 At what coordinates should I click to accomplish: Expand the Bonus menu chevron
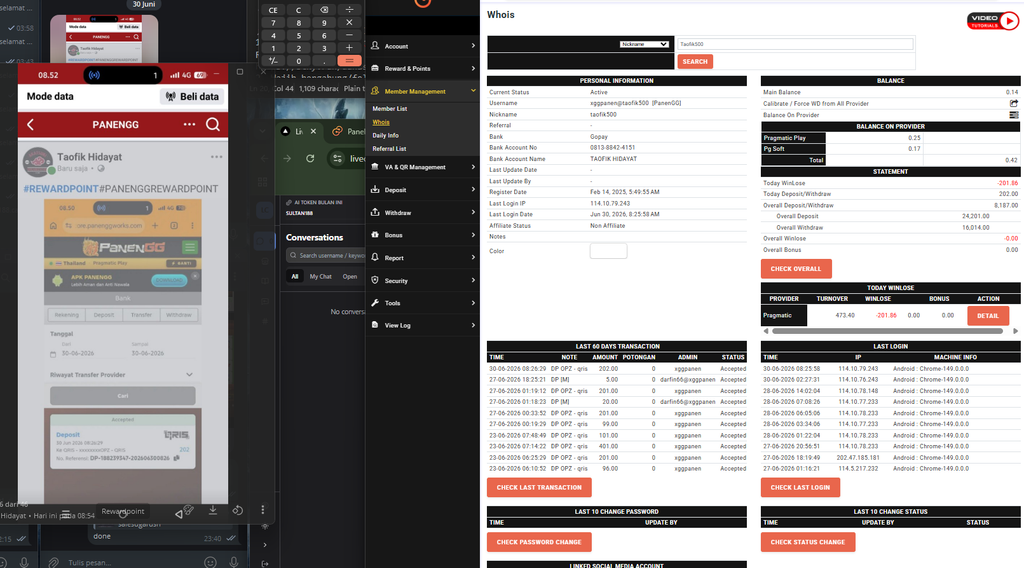point(473,234)
